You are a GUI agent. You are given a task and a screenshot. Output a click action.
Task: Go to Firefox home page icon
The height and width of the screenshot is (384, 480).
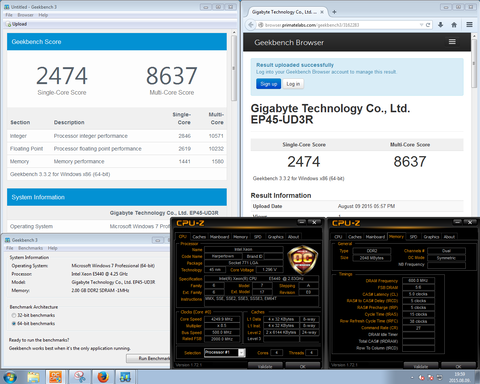coord(454,25)
